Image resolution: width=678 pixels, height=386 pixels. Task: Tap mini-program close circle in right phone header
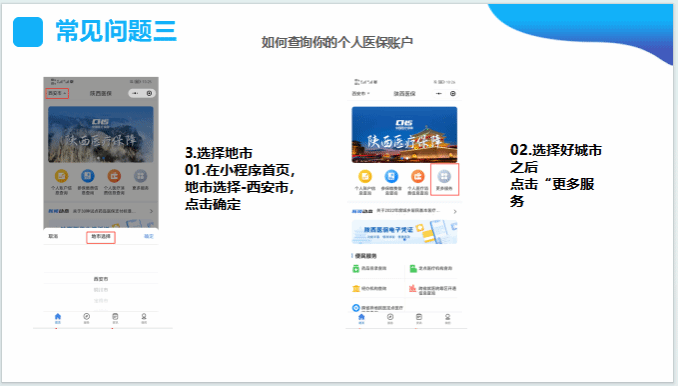click(453, 93)
